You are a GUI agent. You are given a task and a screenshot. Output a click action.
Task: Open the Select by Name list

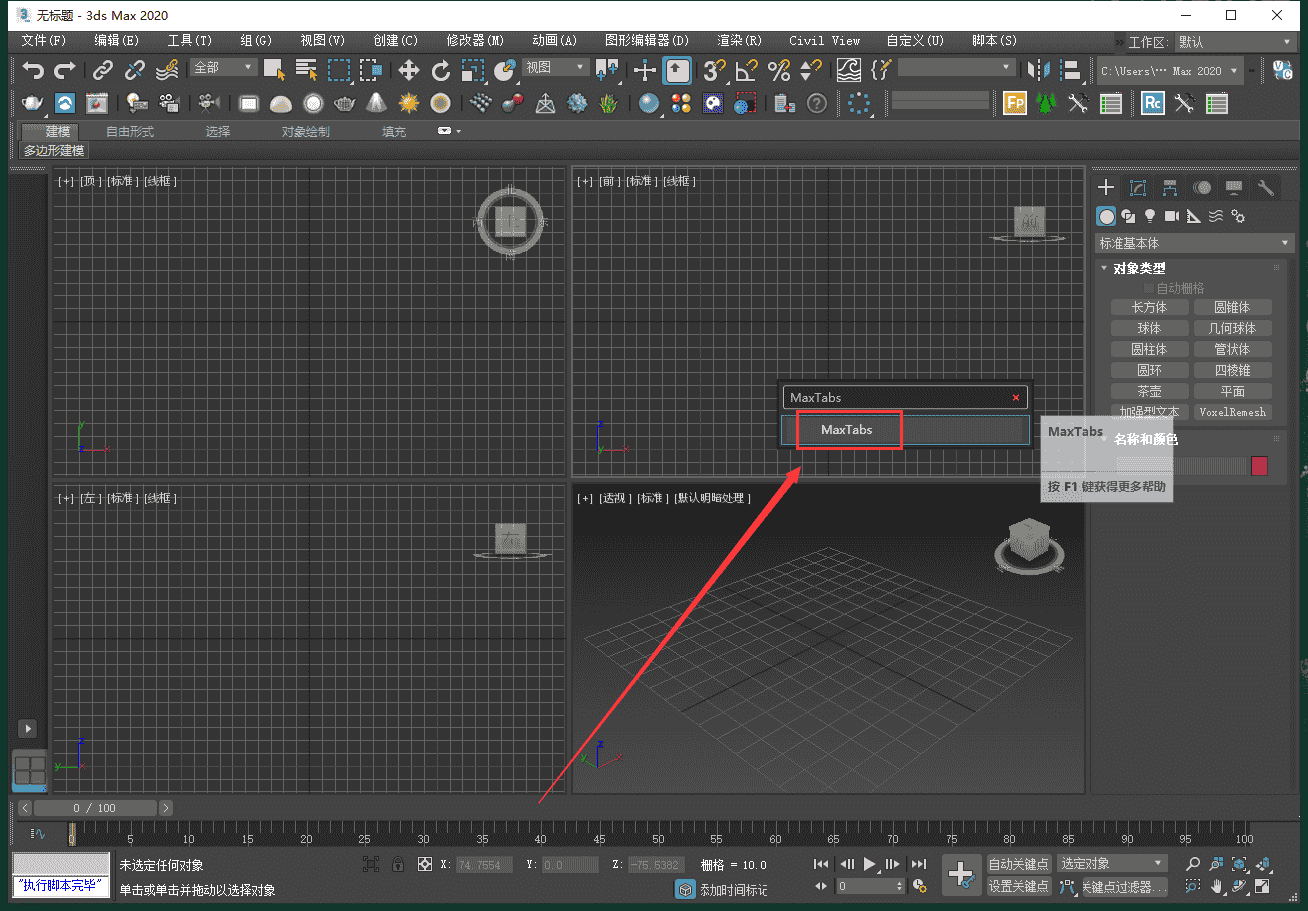pos(306,70)
